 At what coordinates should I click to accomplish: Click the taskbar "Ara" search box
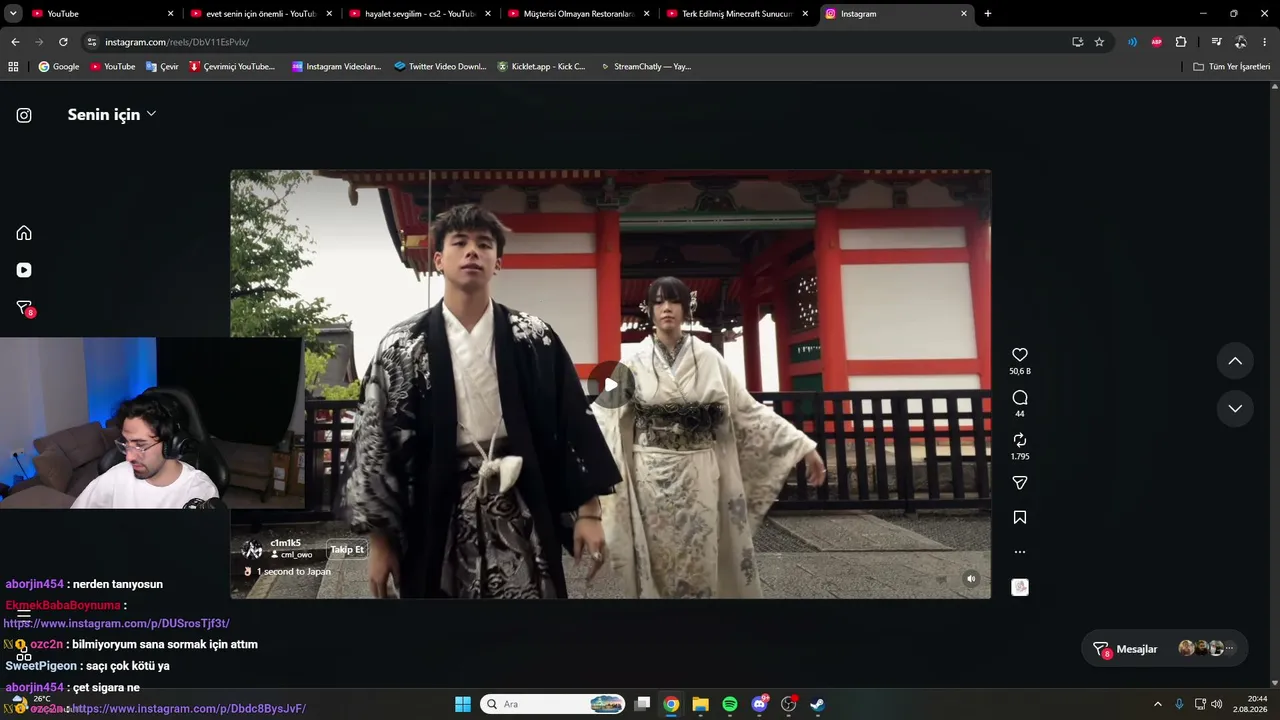(x=552, y=704)
